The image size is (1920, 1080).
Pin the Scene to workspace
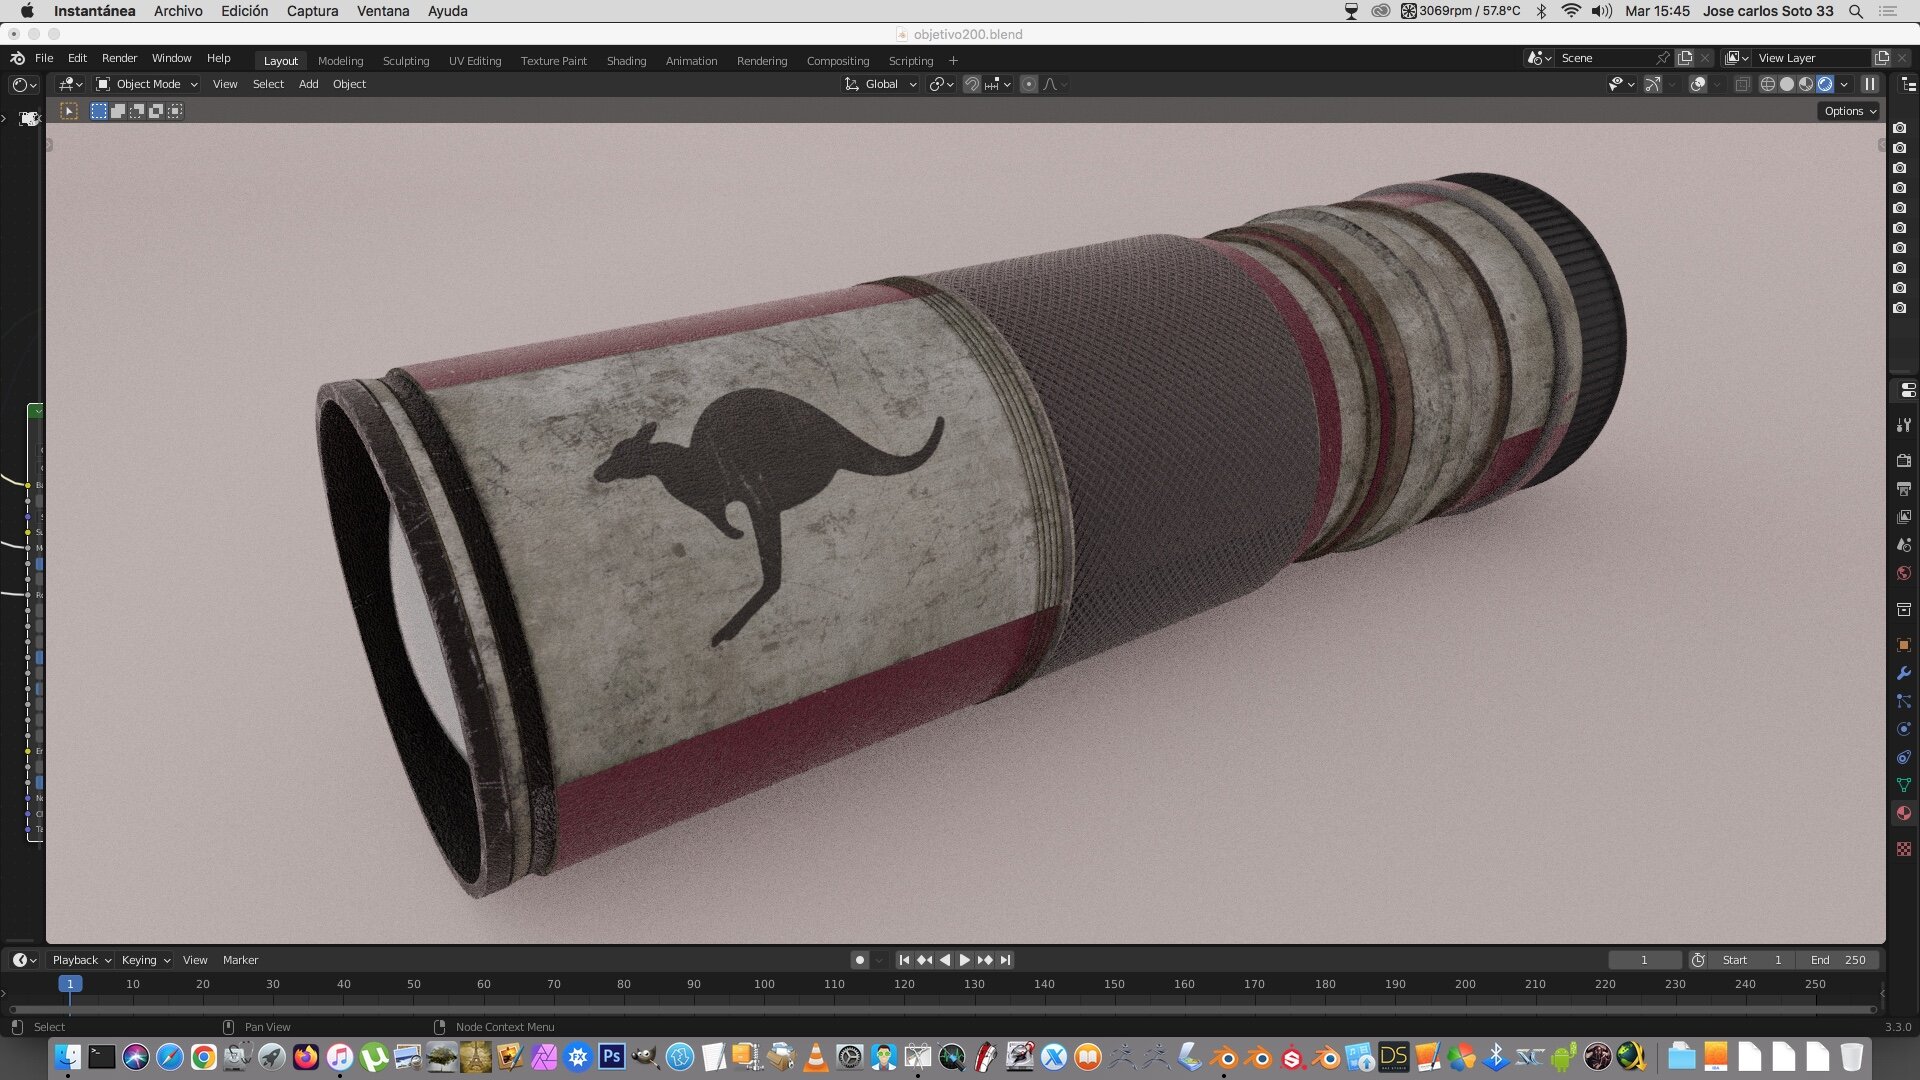point(1662,58)
